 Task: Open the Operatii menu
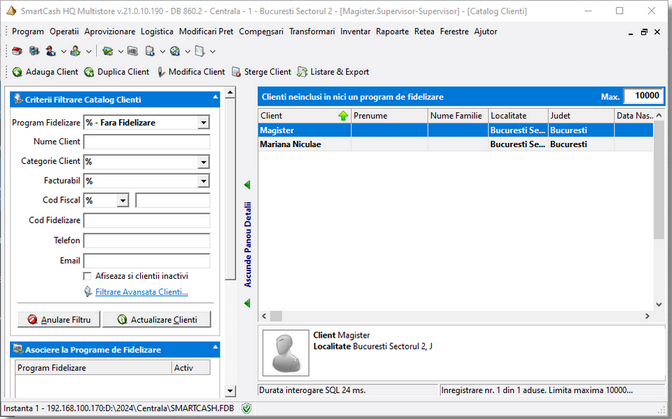tap(64, 32)
